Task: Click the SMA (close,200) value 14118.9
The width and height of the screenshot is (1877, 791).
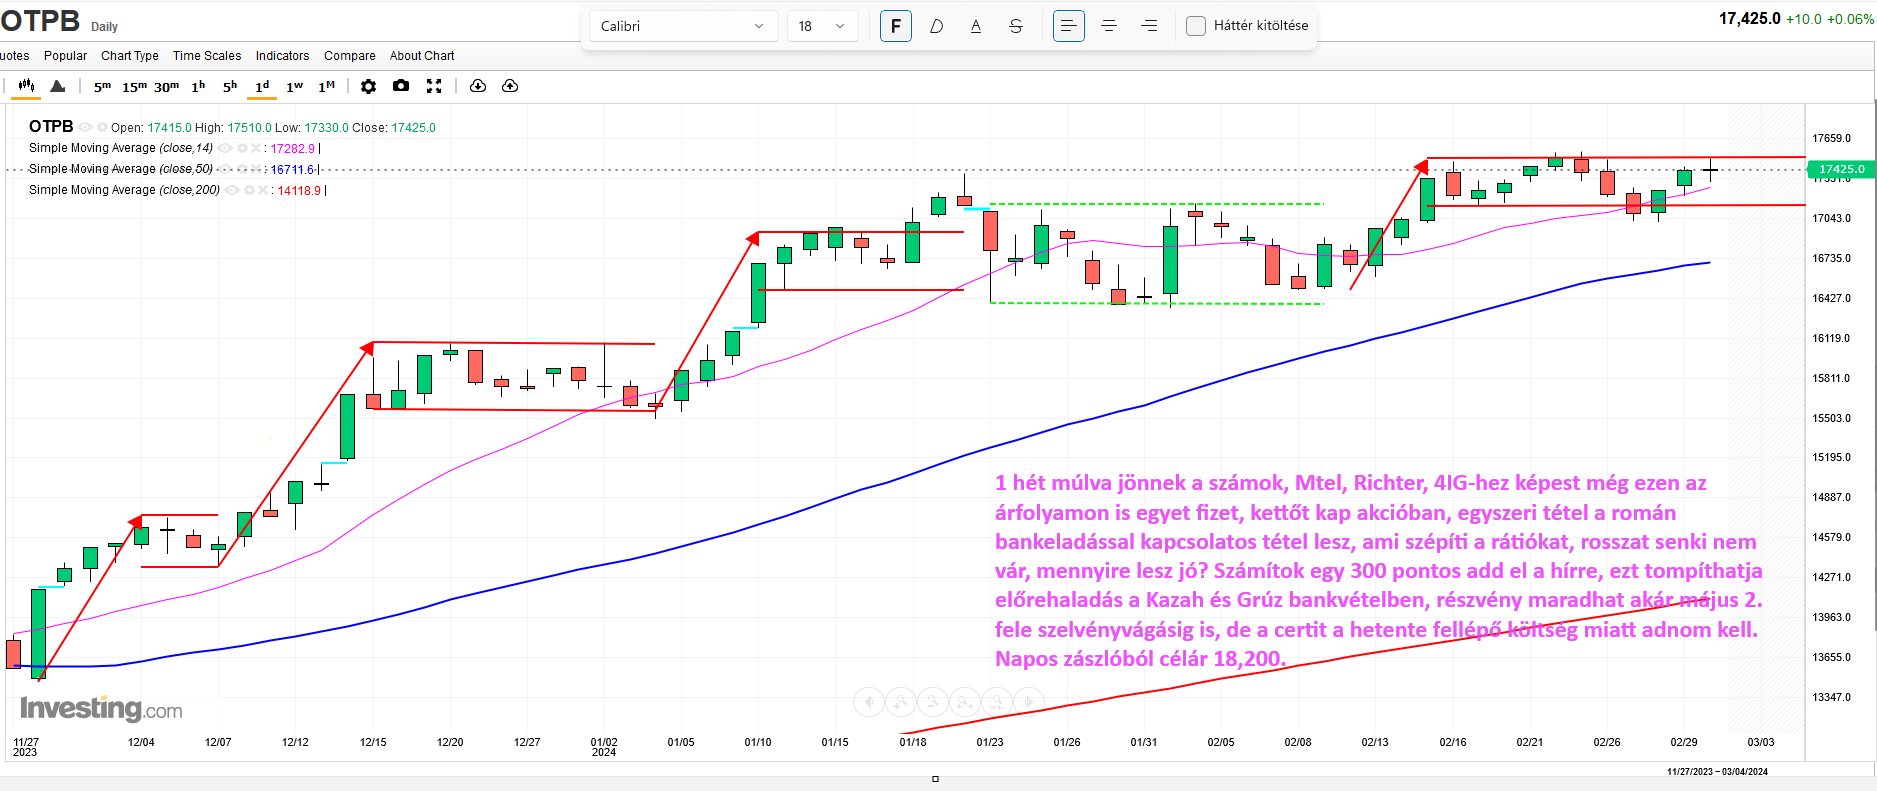Action: point(299,191)
